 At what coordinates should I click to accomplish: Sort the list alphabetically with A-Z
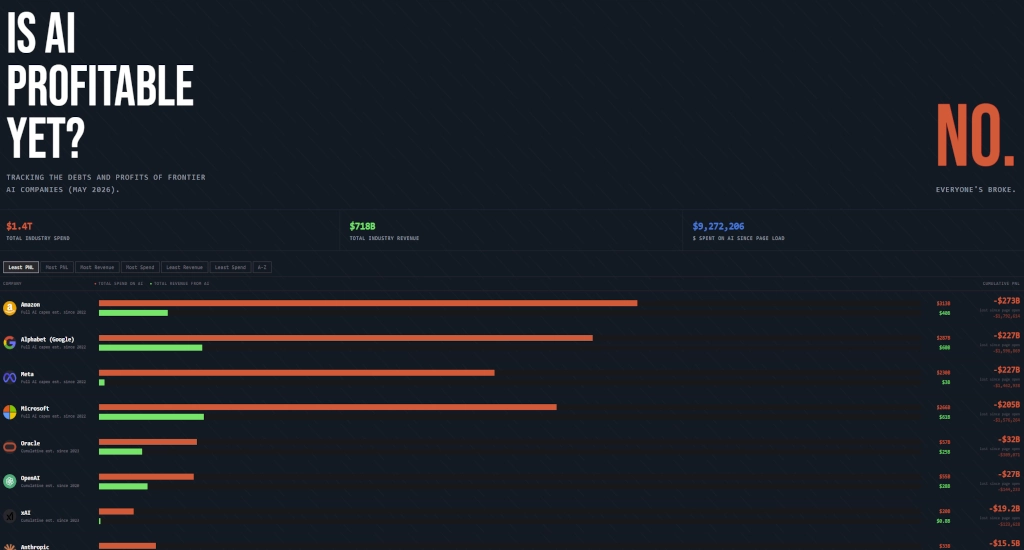262,267
